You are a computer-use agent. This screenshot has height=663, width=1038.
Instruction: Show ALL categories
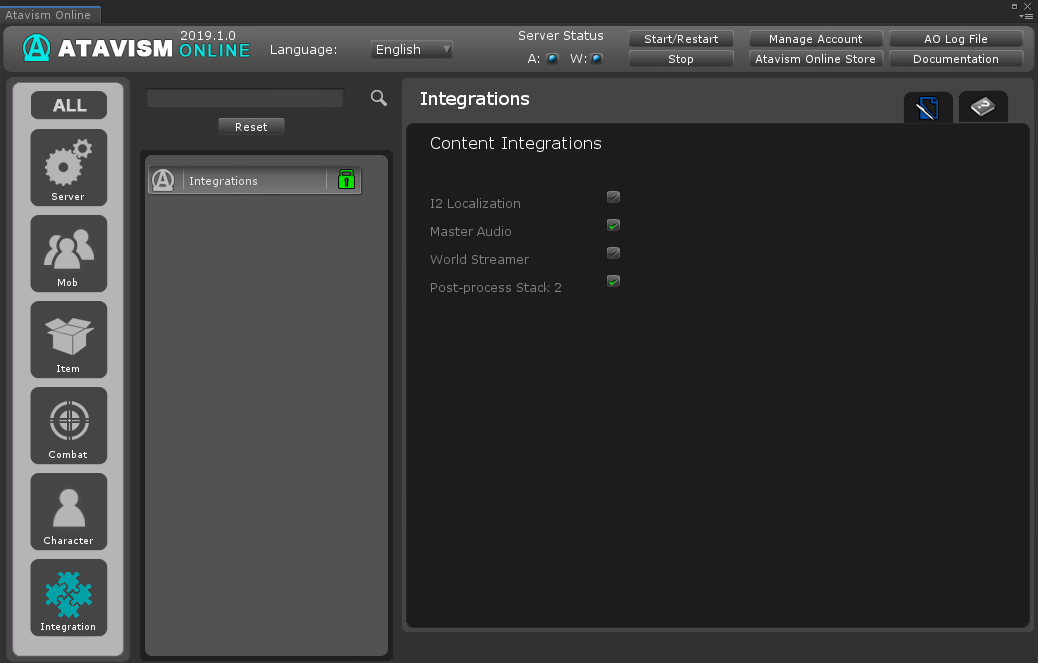click(x=69, y=105)
